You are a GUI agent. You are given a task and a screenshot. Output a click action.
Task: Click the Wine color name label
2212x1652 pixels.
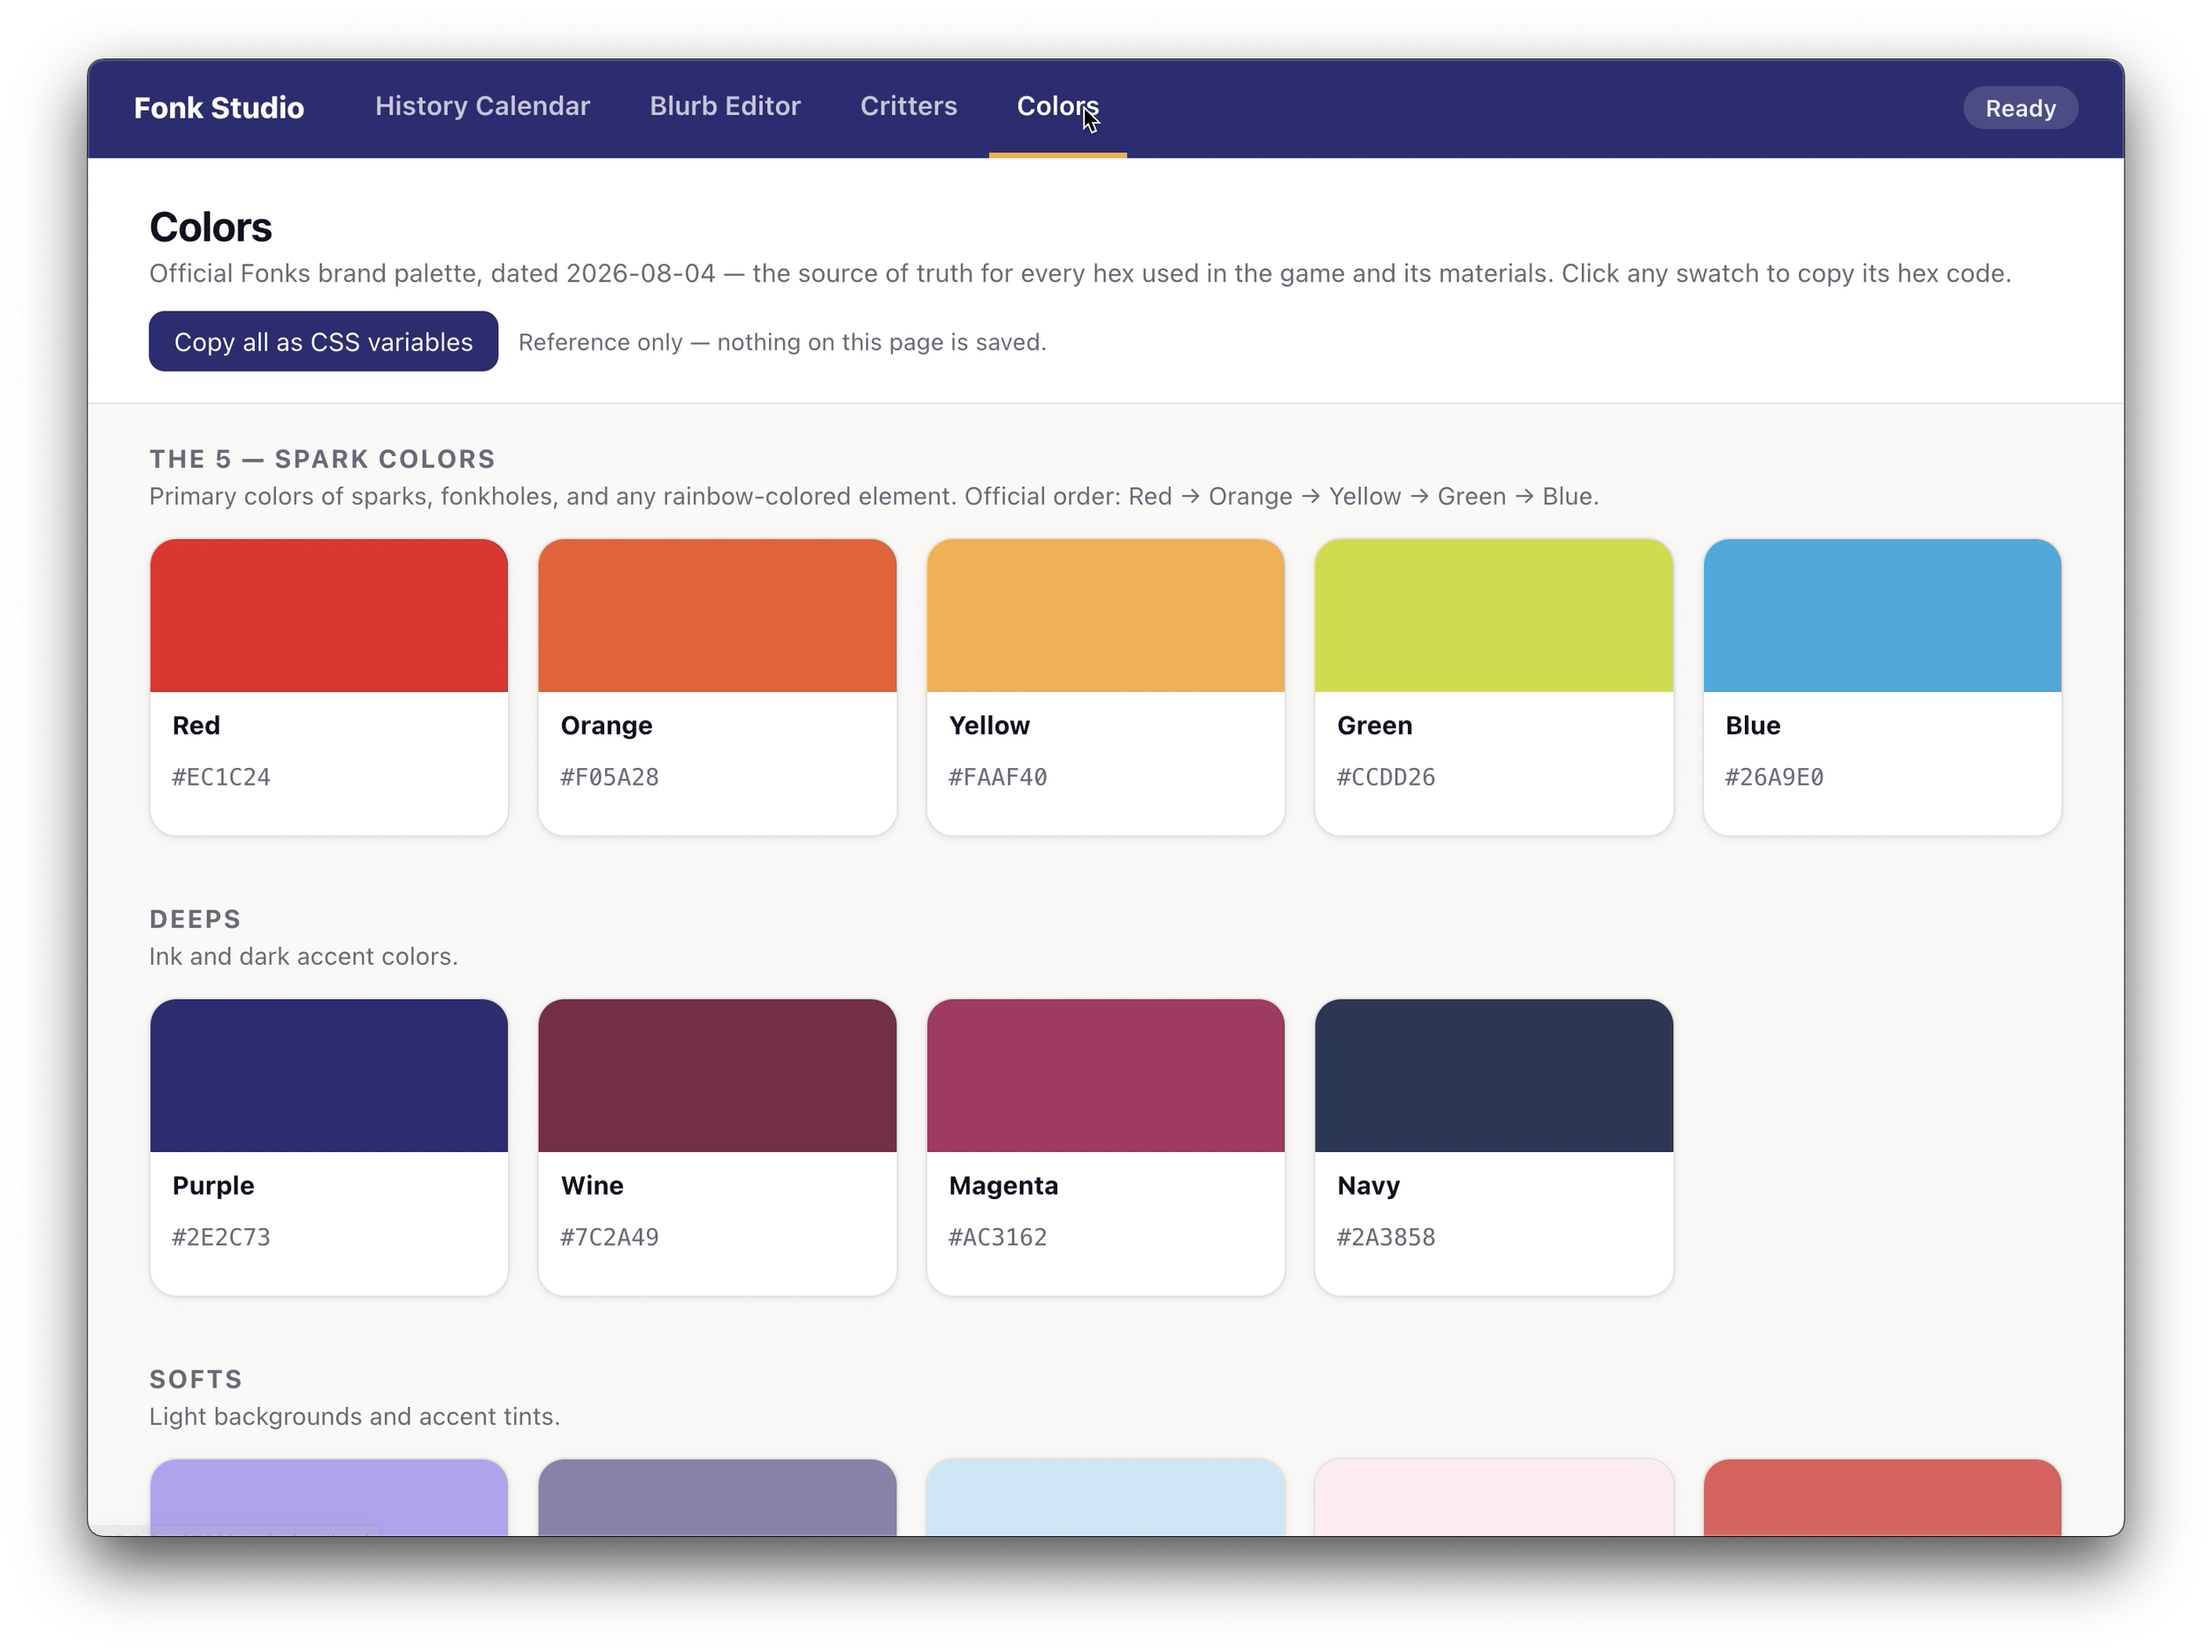[592, 1185]
